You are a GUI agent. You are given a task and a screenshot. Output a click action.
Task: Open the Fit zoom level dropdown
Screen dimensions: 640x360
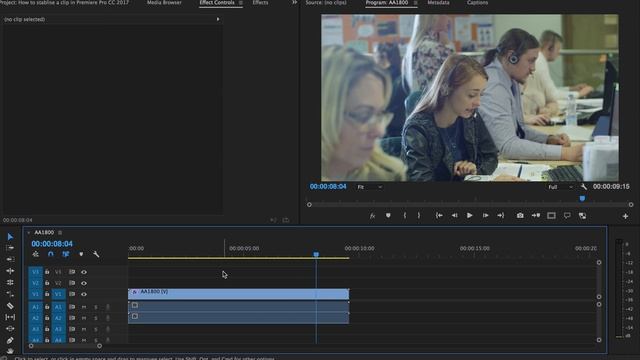(x=369, y=187)
